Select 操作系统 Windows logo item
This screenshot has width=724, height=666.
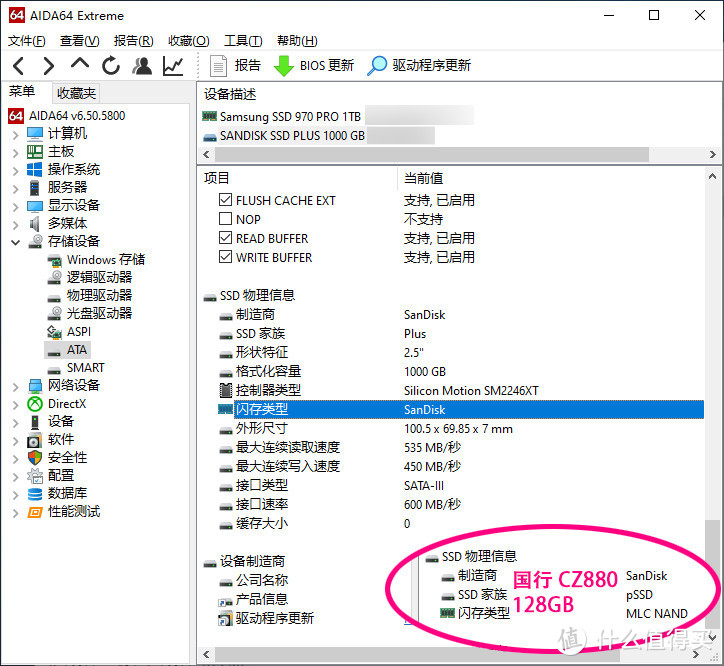(63, 170)
